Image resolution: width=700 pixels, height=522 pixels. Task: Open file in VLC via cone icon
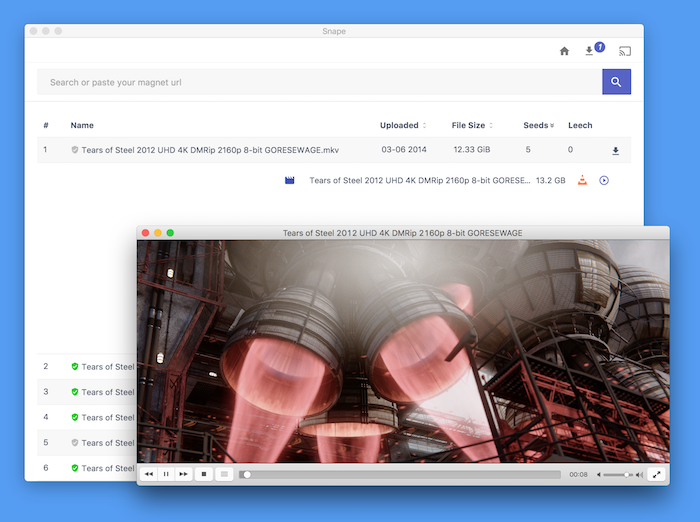pyautogui.click(x=582, y=180)
